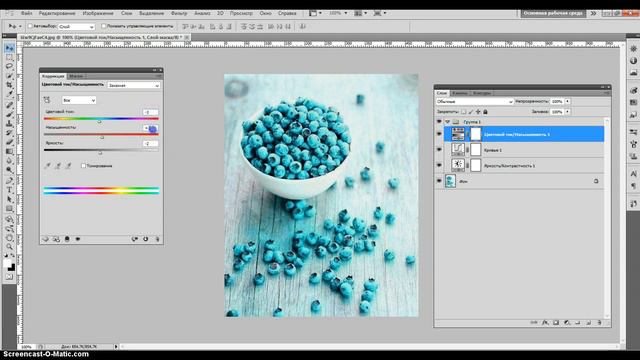Image resolution: width=640 pixels, height=360 pixels.
Task: Enable Показать управляющие элементы checkbox
Action: coord(103,26)
